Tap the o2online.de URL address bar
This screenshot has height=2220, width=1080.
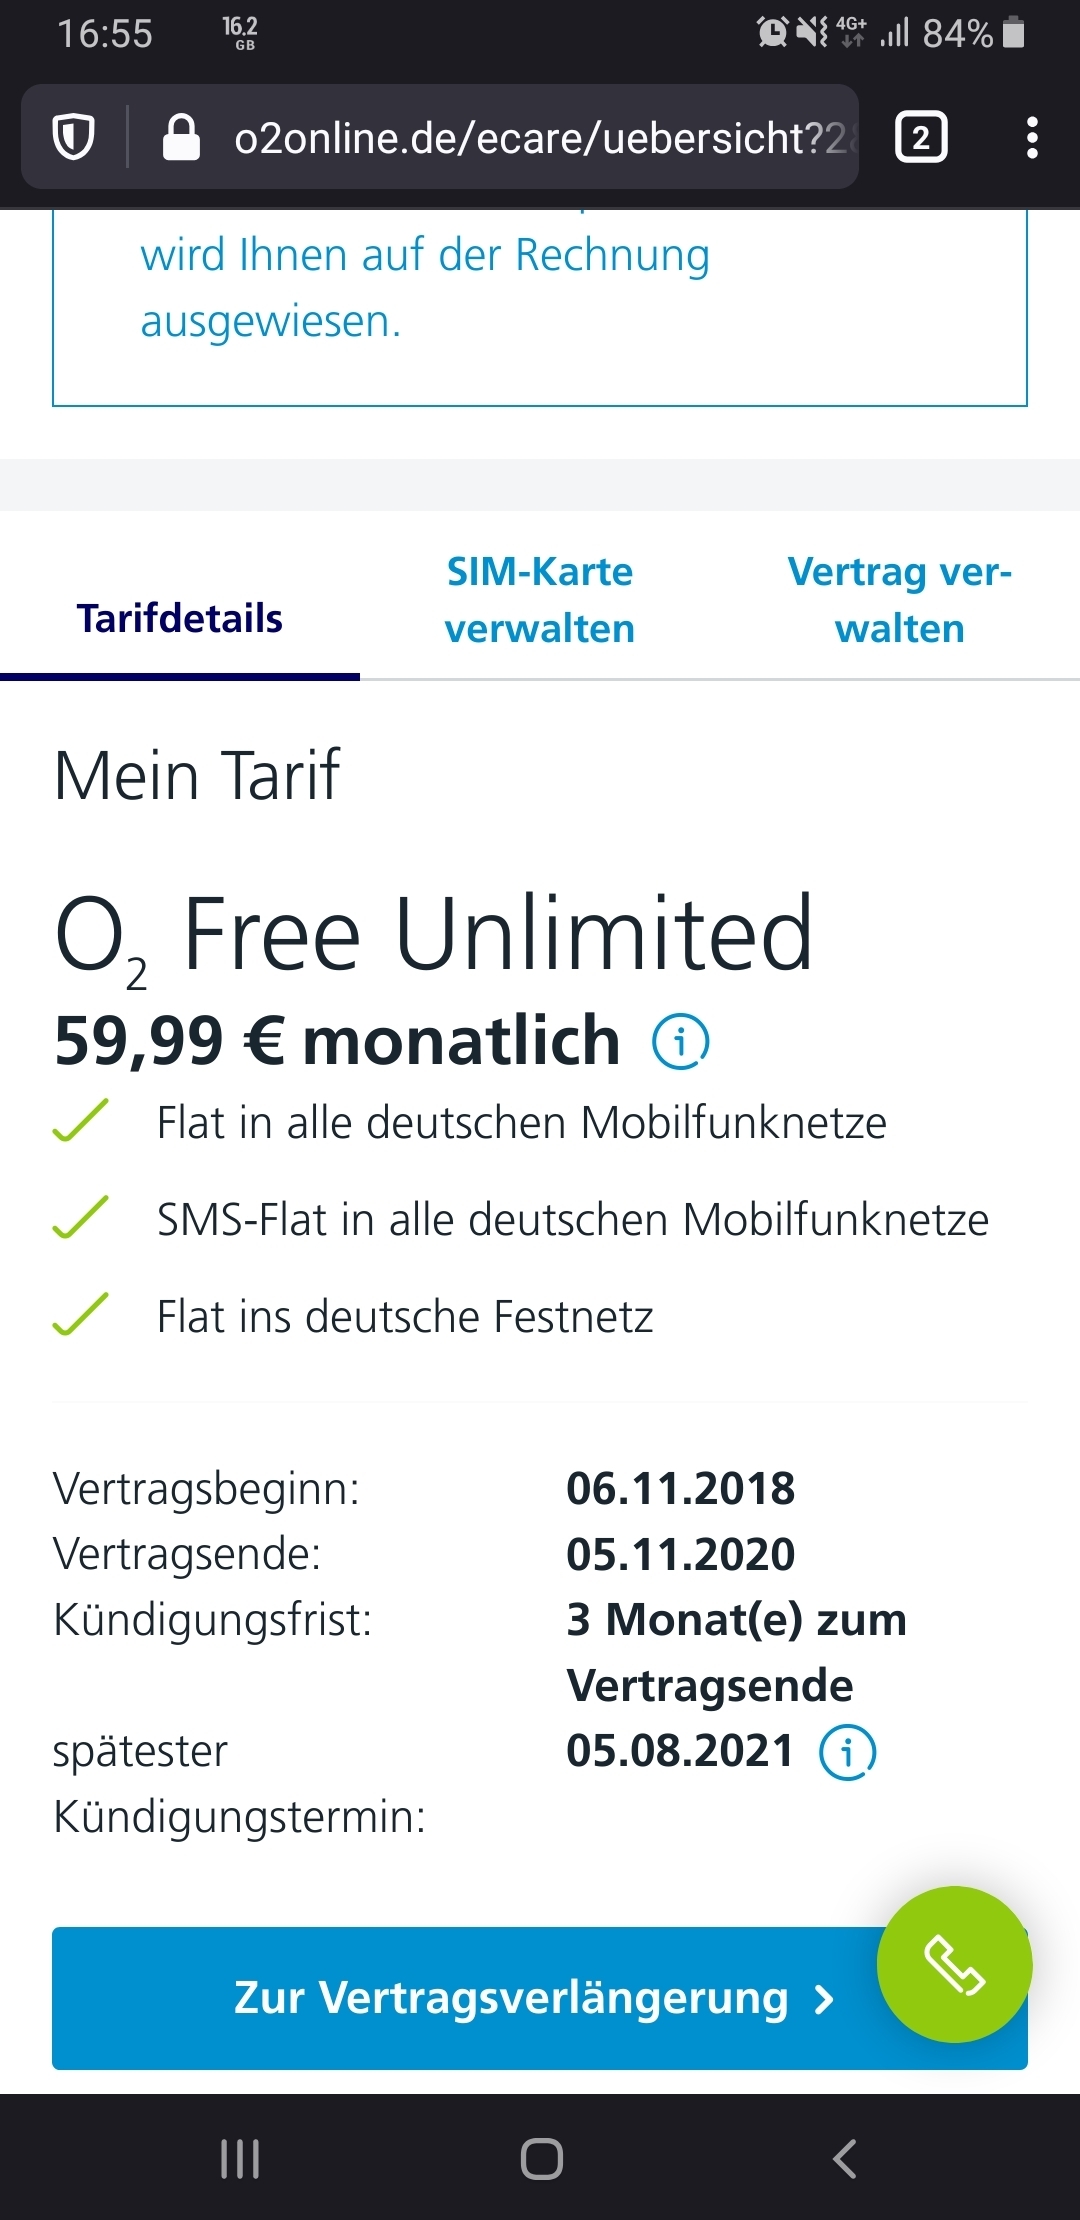click(x=540, y=137)
